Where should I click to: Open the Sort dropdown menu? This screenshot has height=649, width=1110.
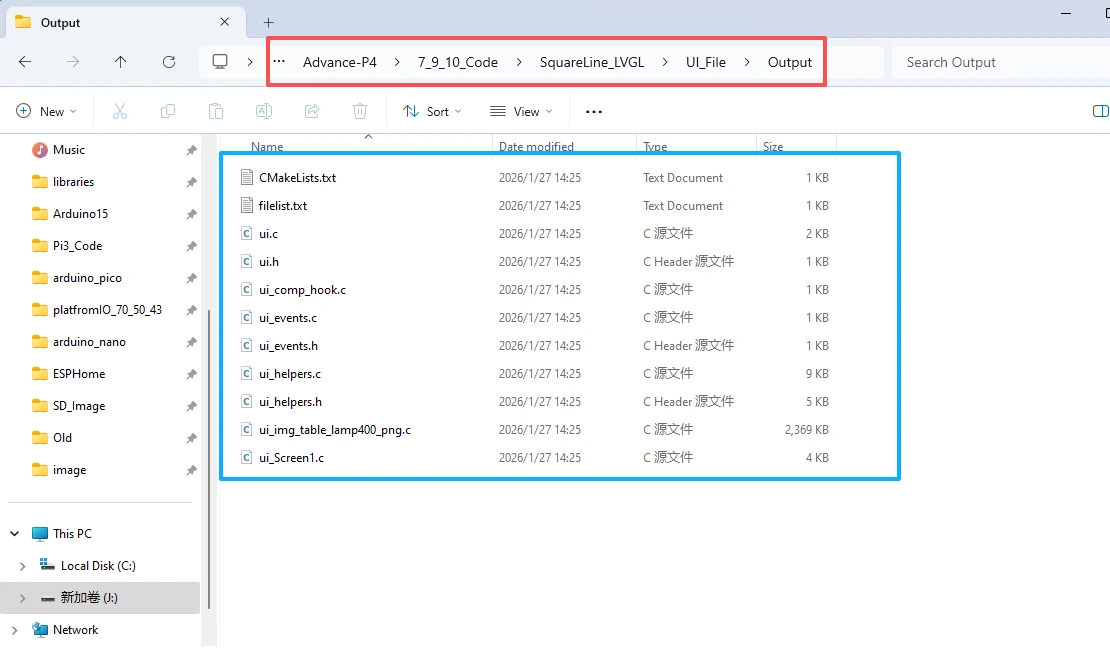[432, 111]
